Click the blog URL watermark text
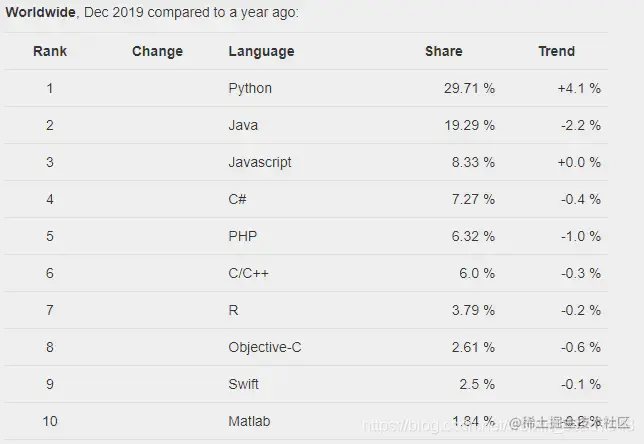644x444 pixels. [x=435, y=425]
